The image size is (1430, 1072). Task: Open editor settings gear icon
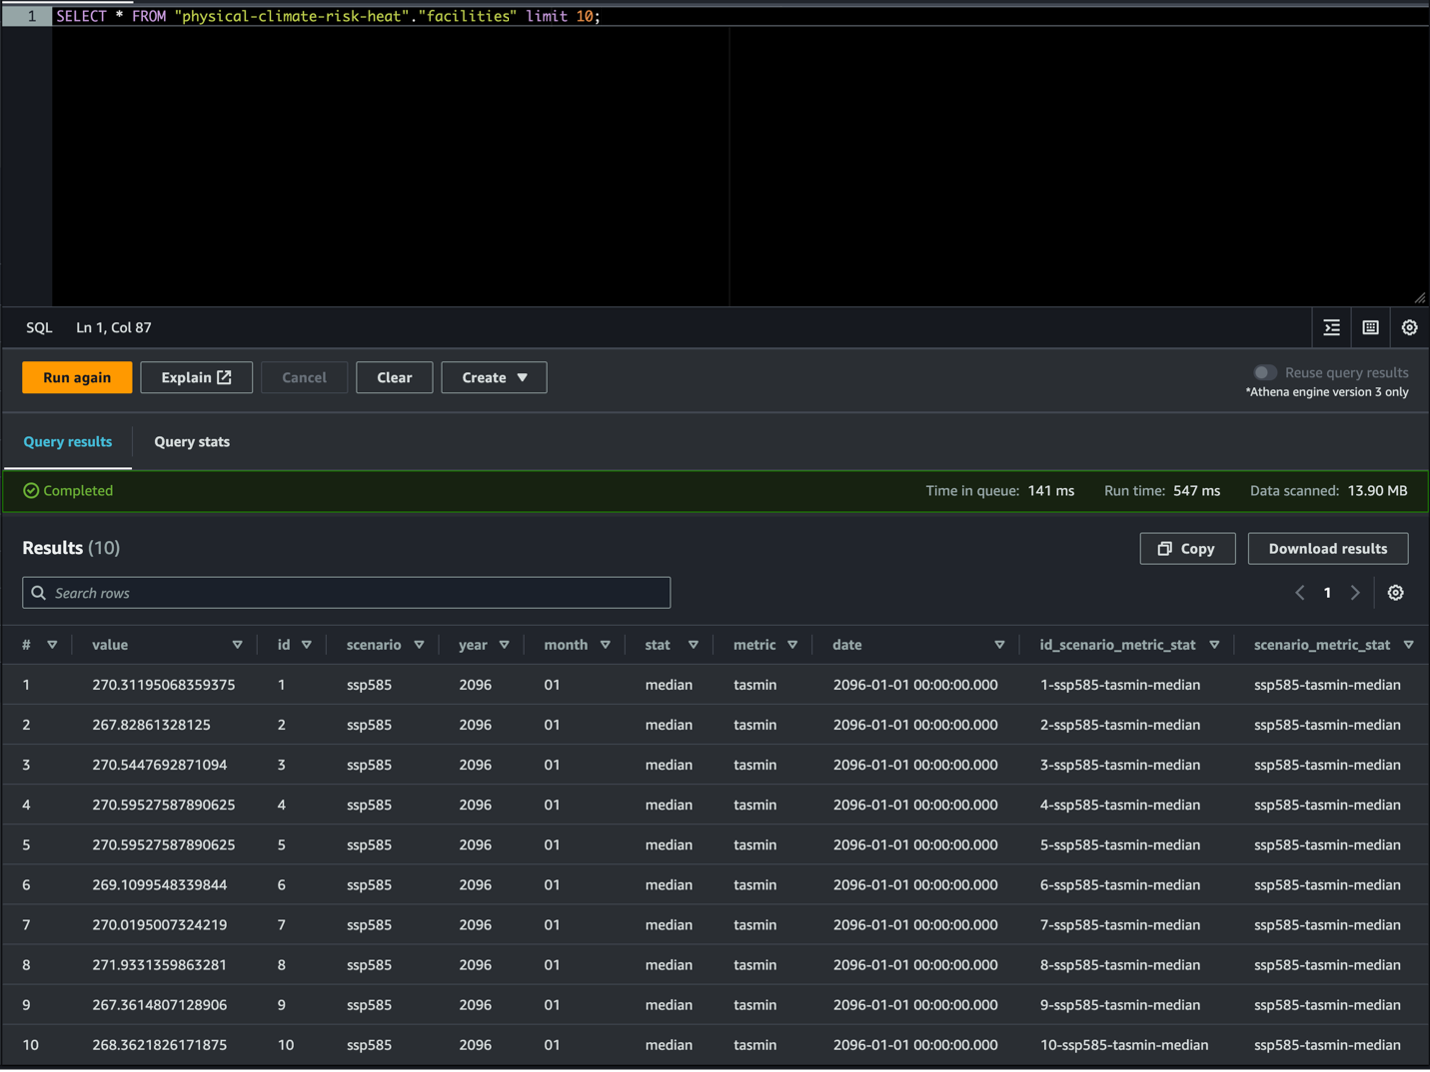click(x=1409, y=328)
